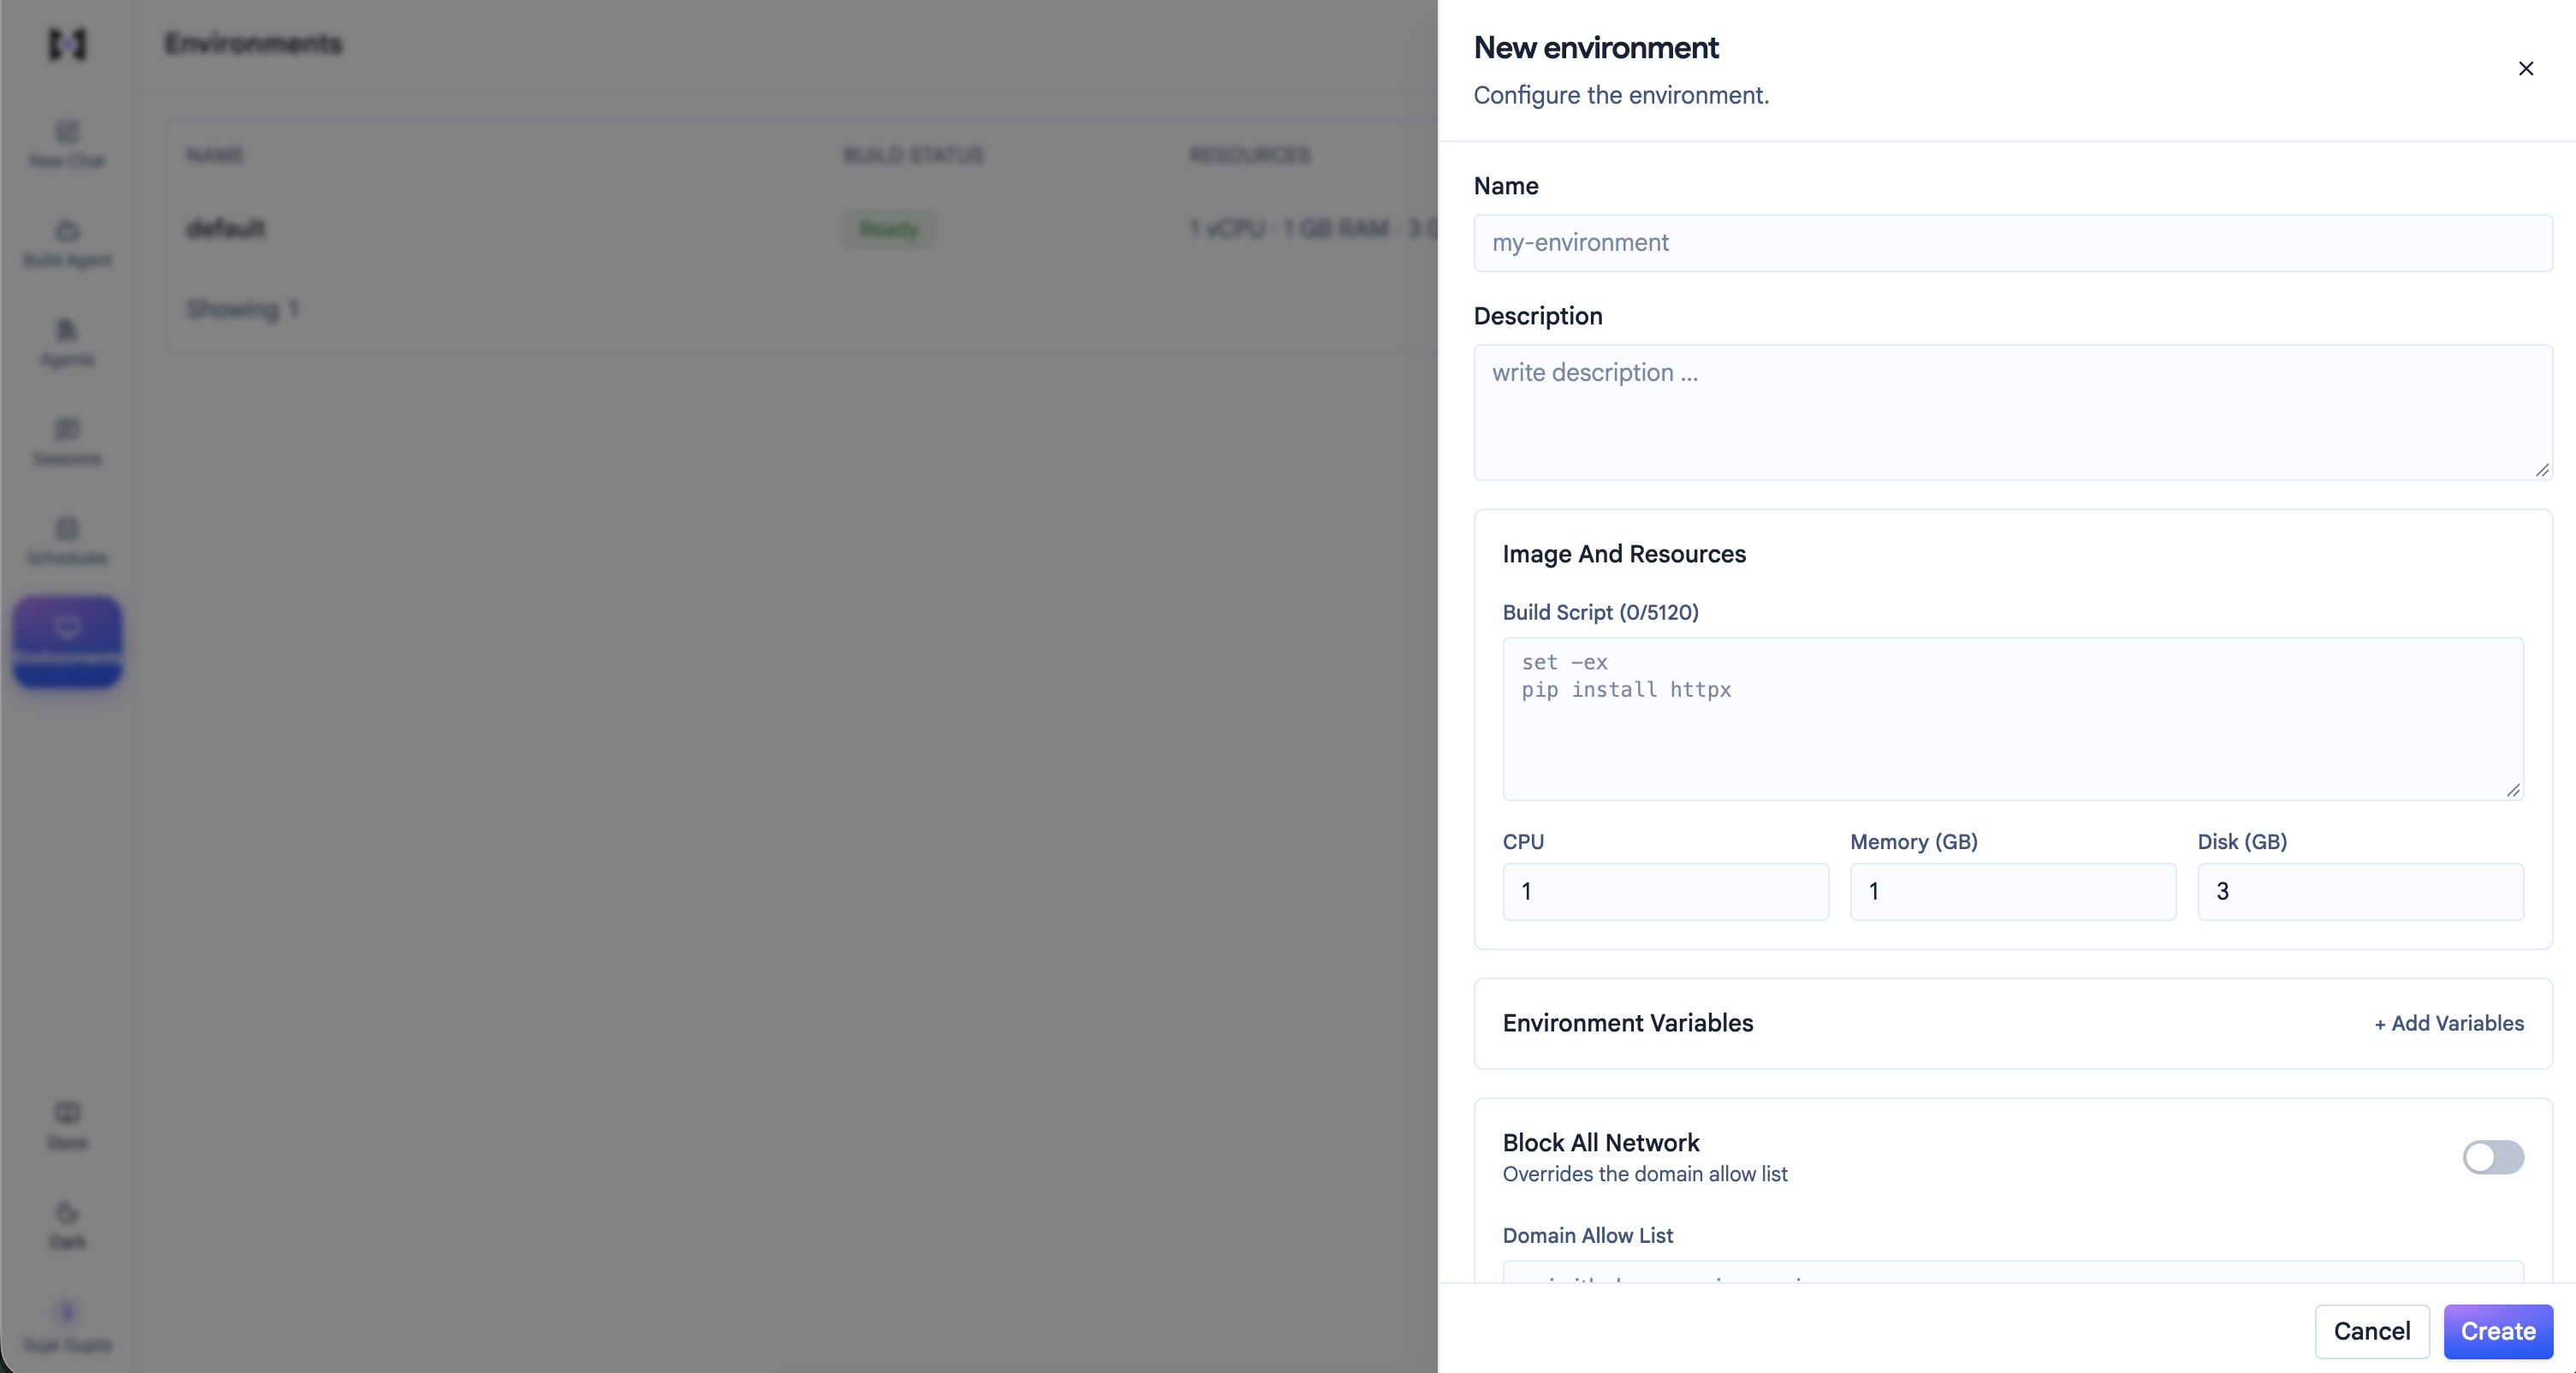Click the Domain Allow List input
Image resolution: width=2576 pixels, height=1373 pixels.
tap(2013, 1272)
